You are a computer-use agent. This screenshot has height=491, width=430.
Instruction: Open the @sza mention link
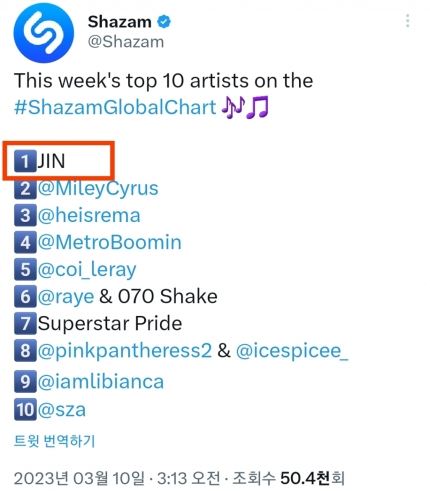(x=62, y=410)
